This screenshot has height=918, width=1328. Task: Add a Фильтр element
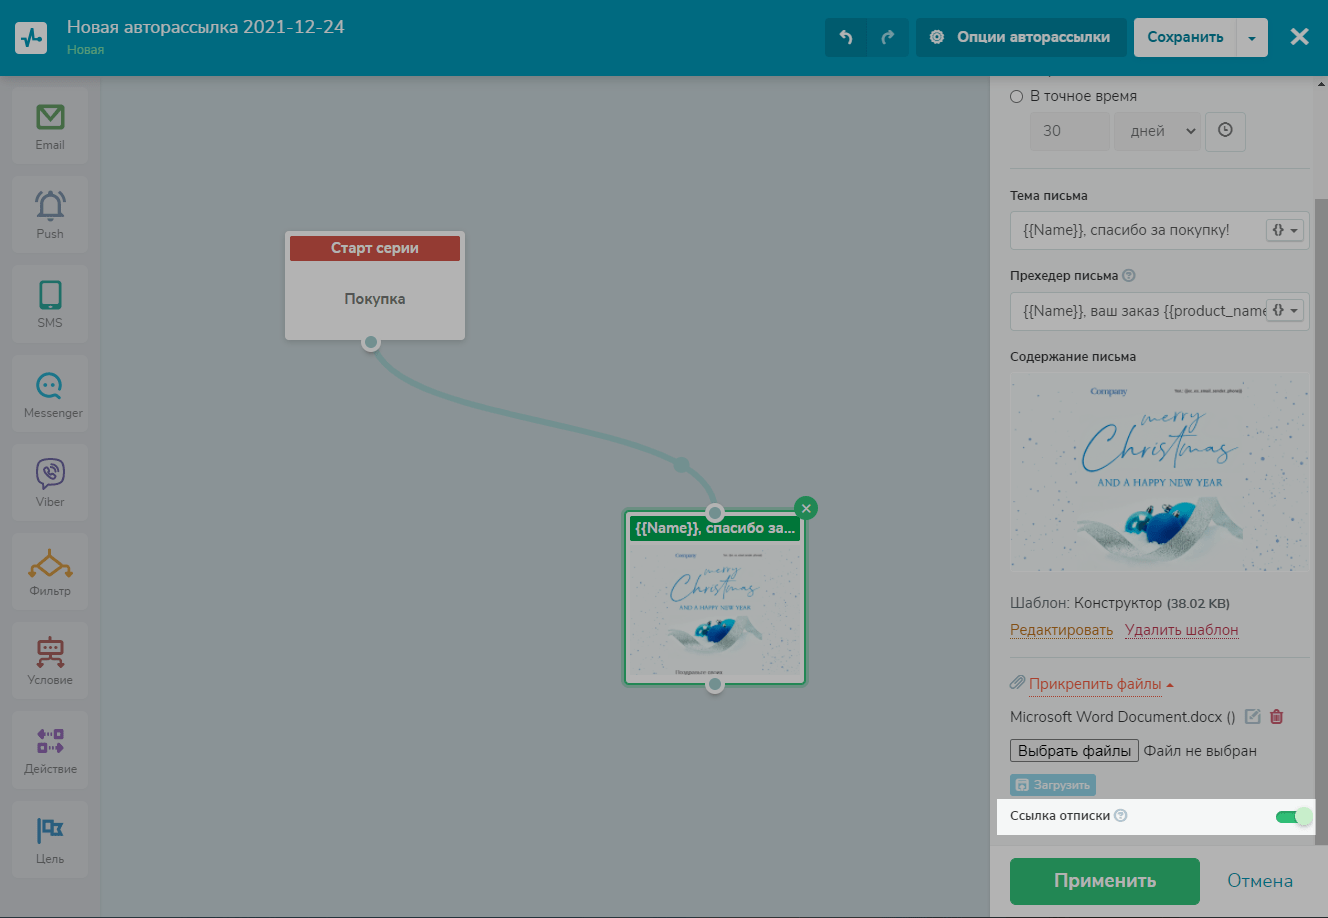click(50, 571)
